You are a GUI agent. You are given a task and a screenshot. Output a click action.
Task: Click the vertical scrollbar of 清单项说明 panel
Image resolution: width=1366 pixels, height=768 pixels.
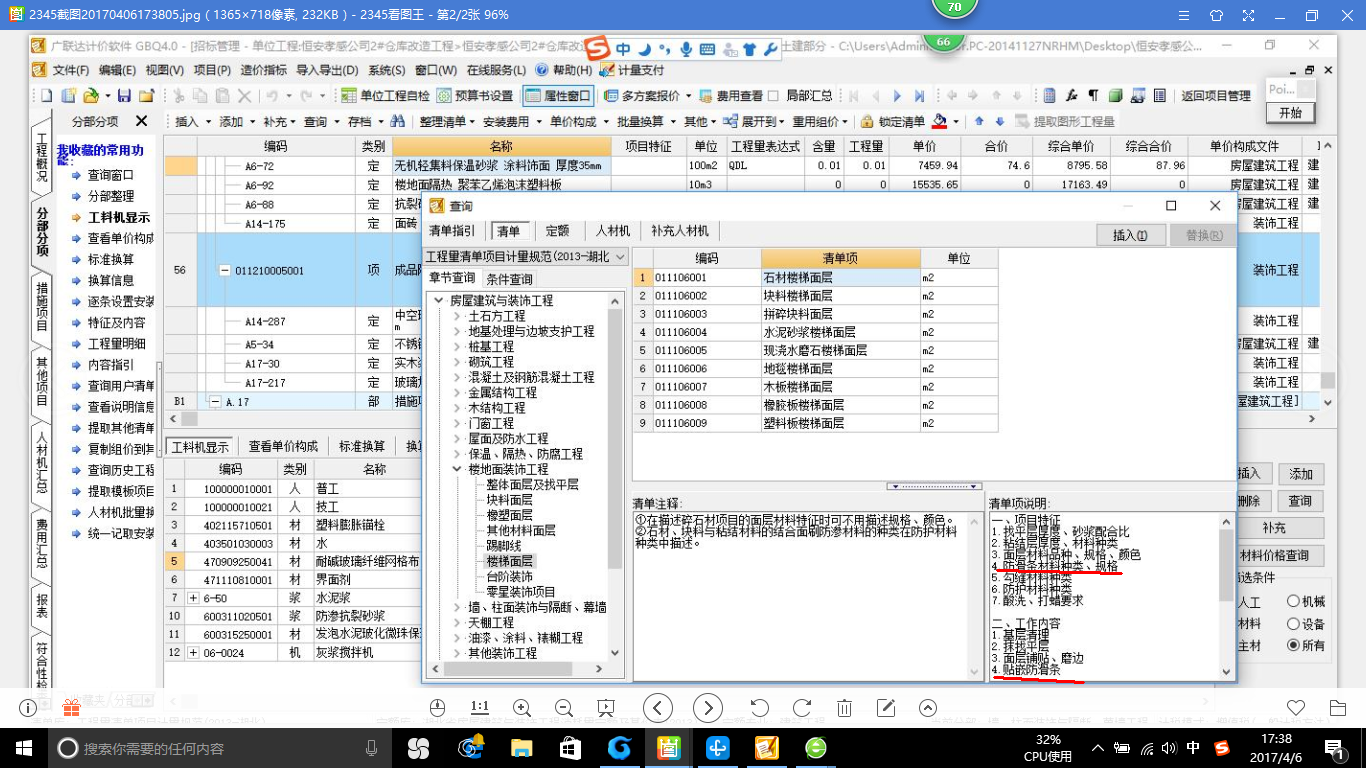pos(1226,596)
